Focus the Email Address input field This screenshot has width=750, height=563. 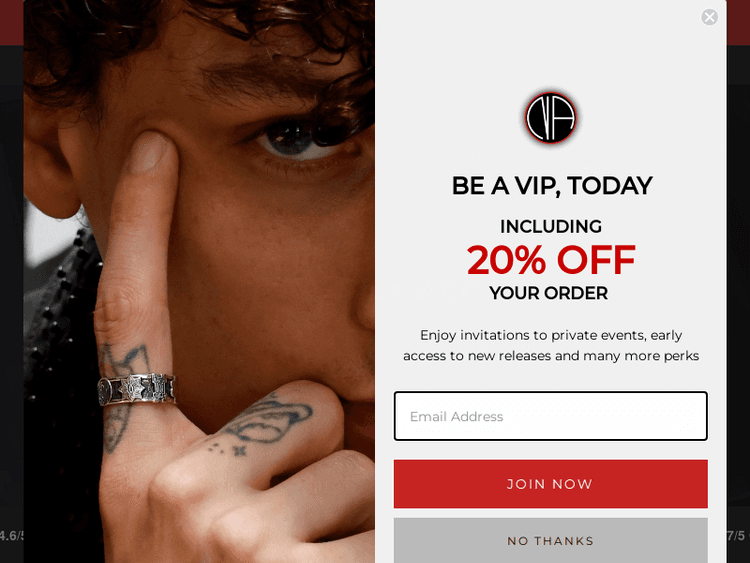pyautogui.click(x=551, y=416)
